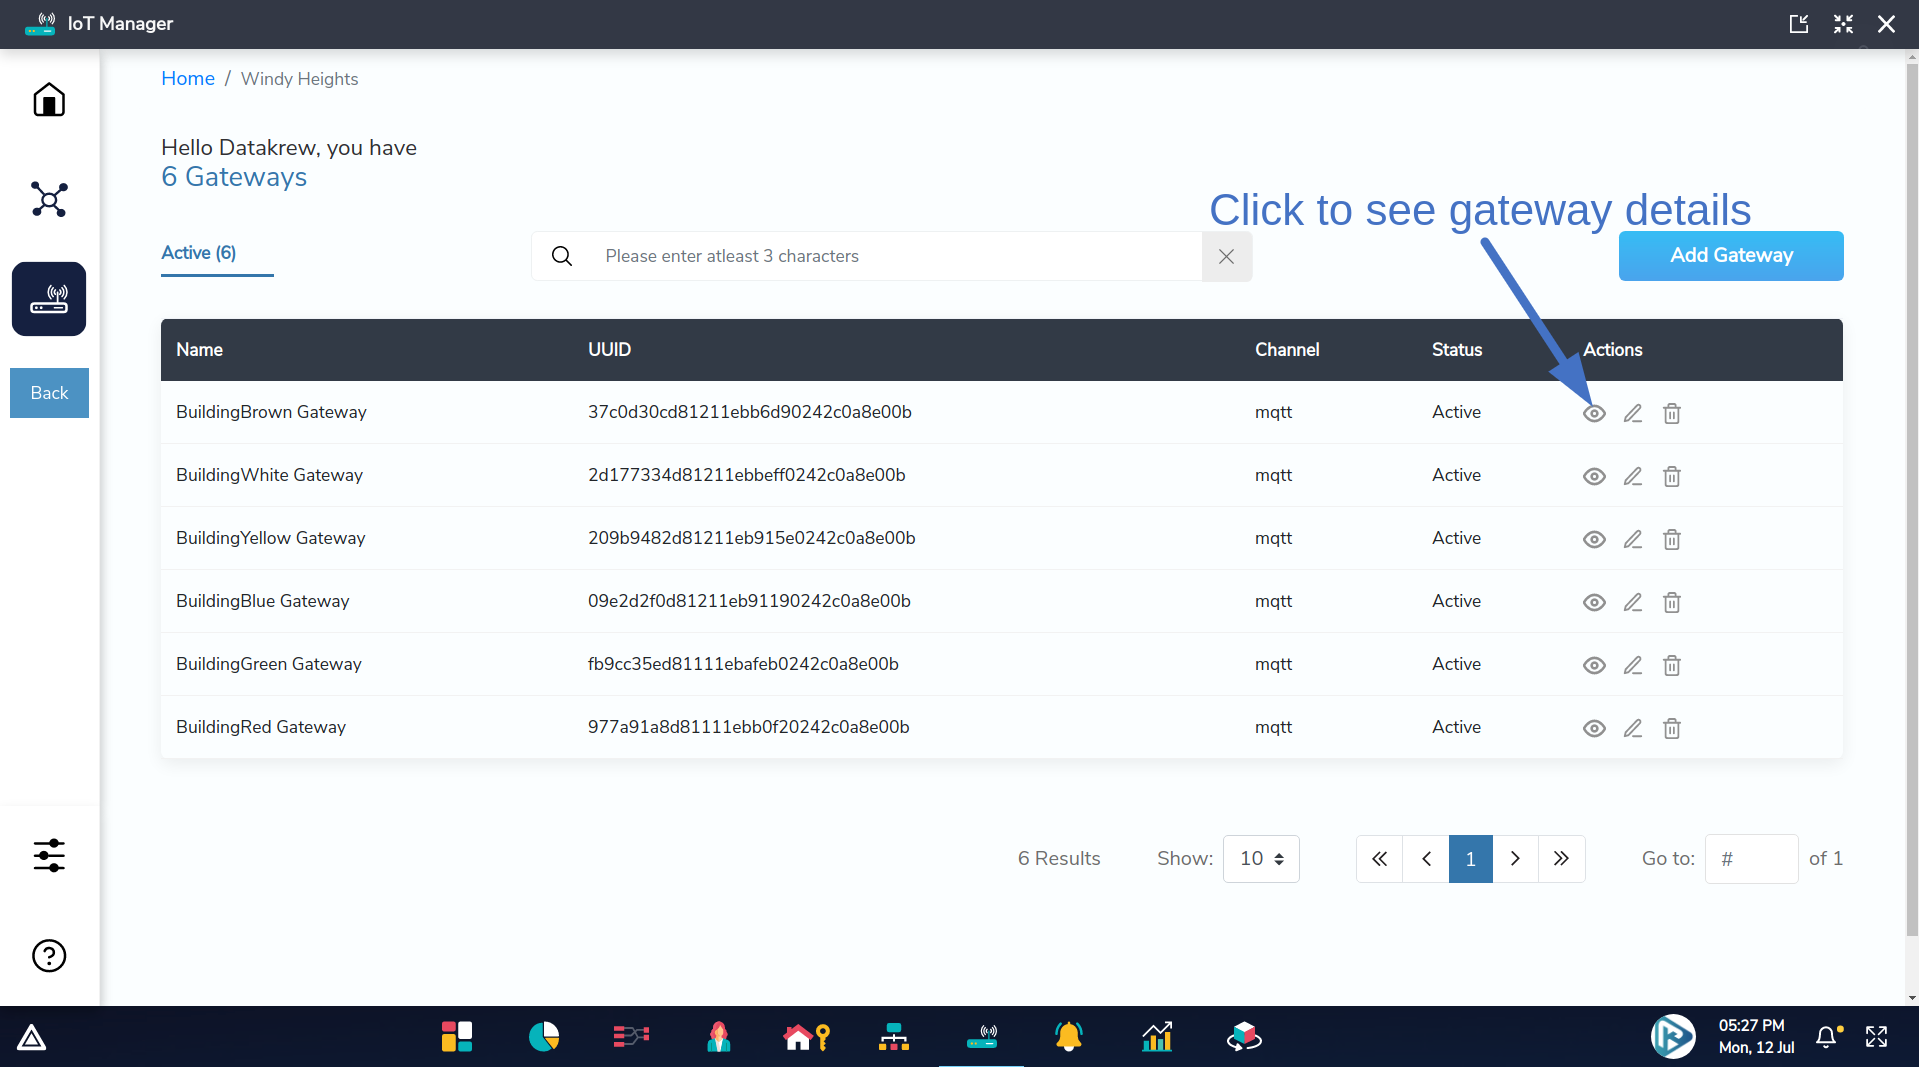The image size is (1919, 1067).
Task: Select page 1 in pagination
Action: (1470, 859)
